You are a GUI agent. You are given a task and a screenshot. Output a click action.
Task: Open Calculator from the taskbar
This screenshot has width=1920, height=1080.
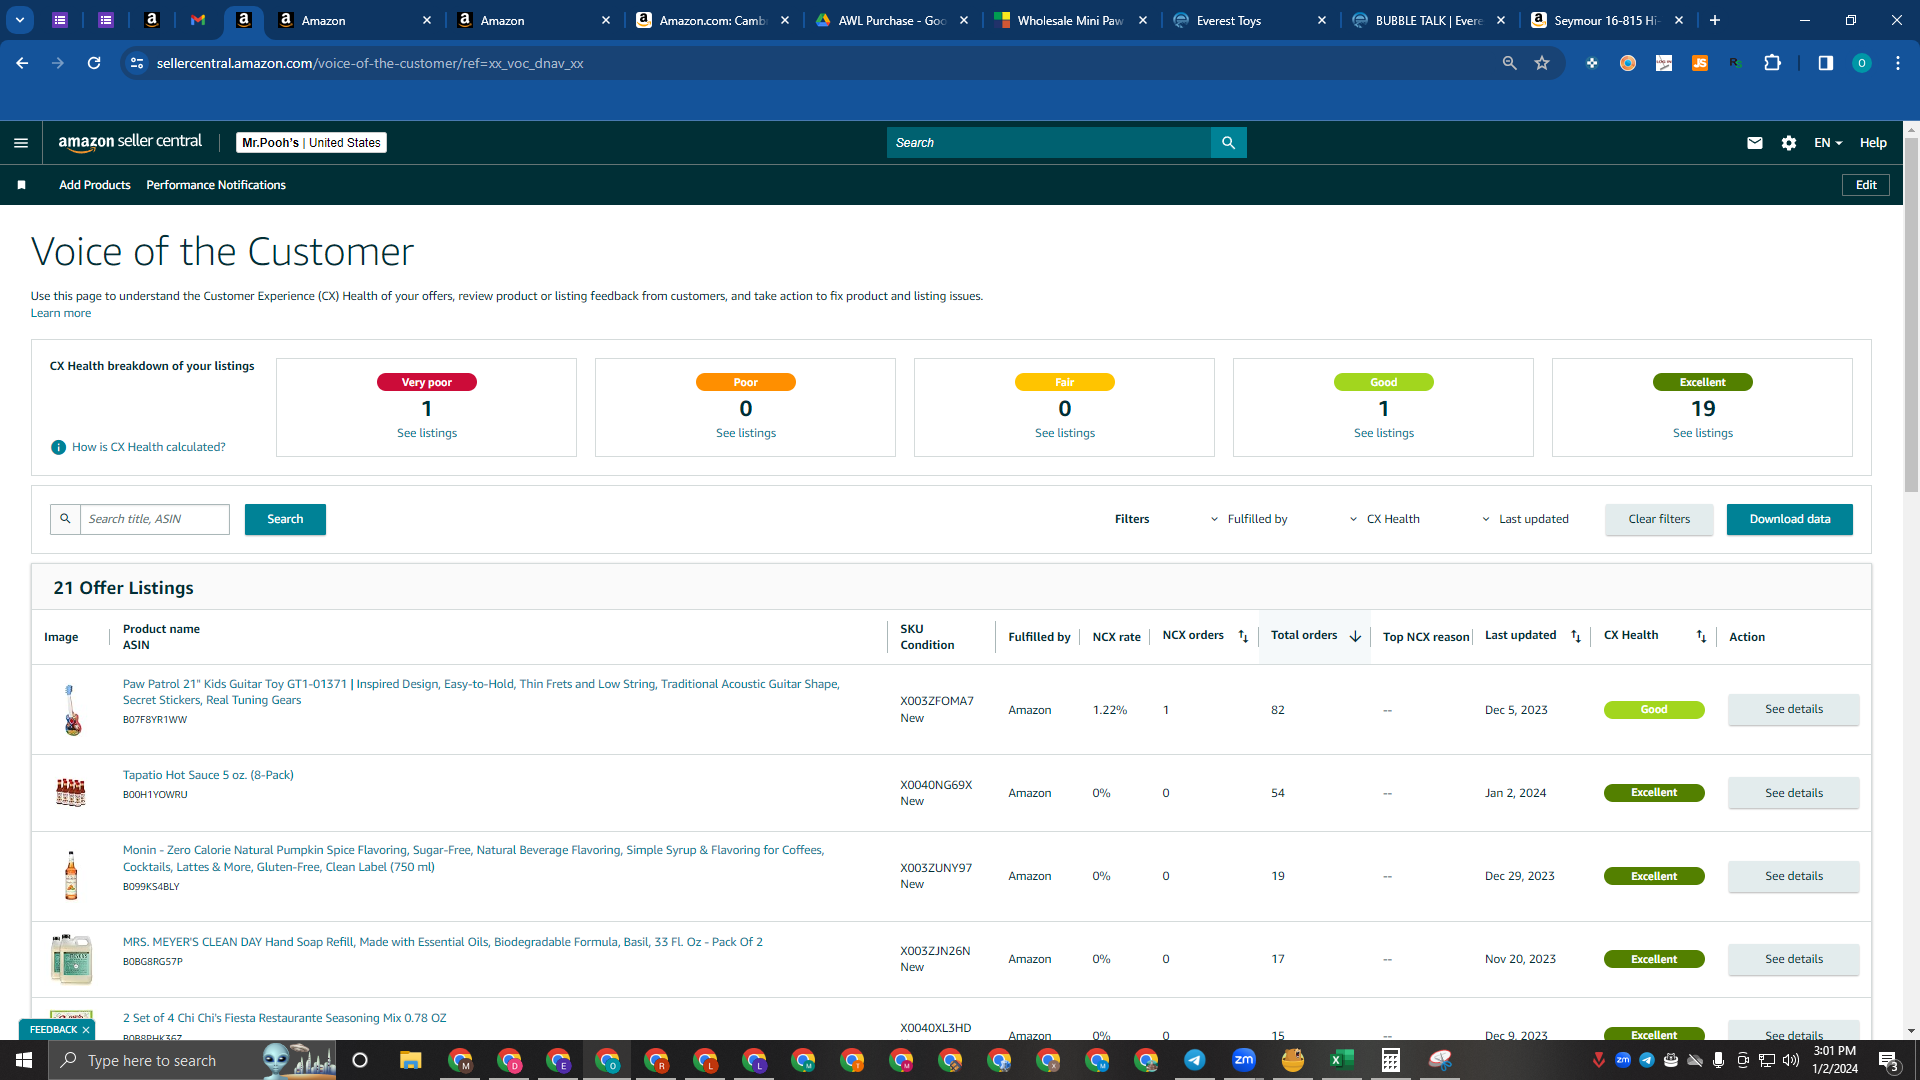click(1390, 1060)
